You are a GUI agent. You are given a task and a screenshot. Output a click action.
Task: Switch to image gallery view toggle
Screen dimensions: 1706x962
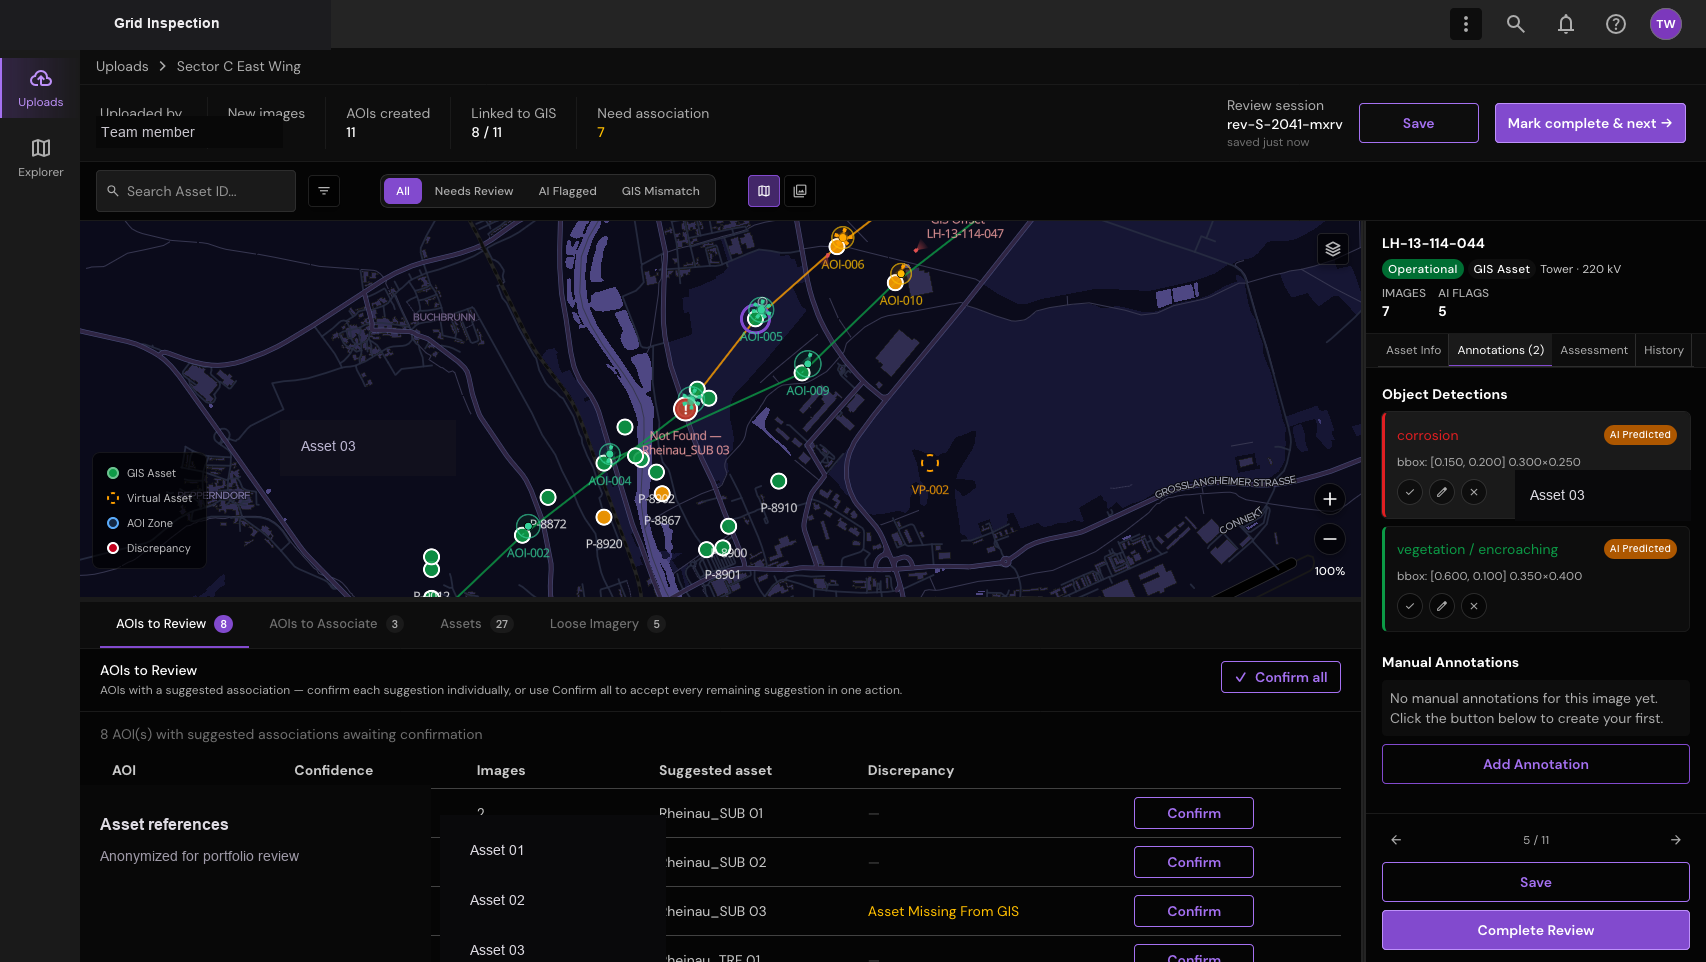click(x=800, y=191)
